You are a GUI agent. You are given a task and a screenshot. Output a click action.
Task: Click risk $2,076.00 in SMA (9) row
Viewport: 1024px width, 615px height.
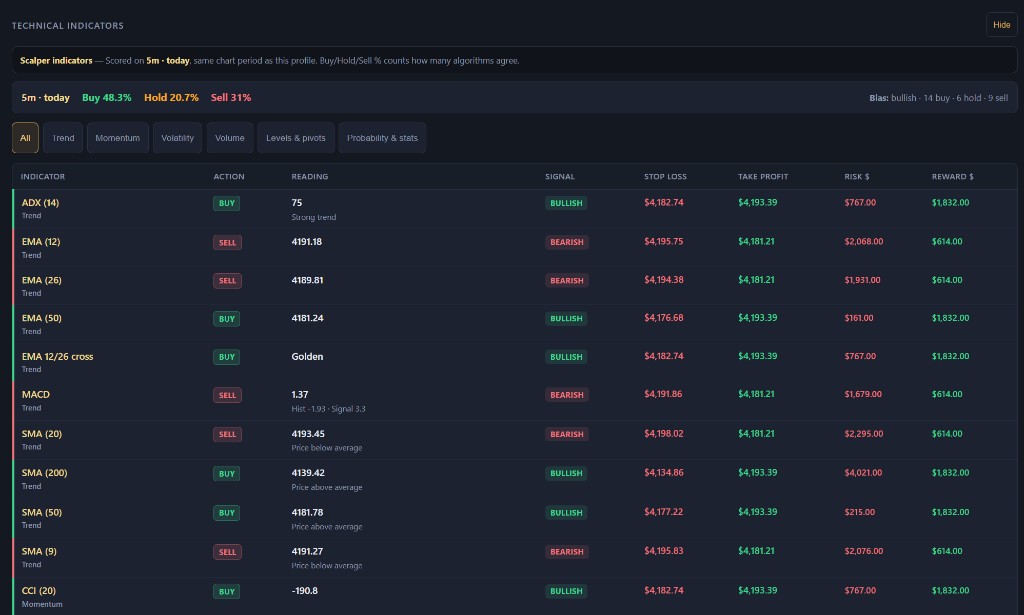click(863, 551)
